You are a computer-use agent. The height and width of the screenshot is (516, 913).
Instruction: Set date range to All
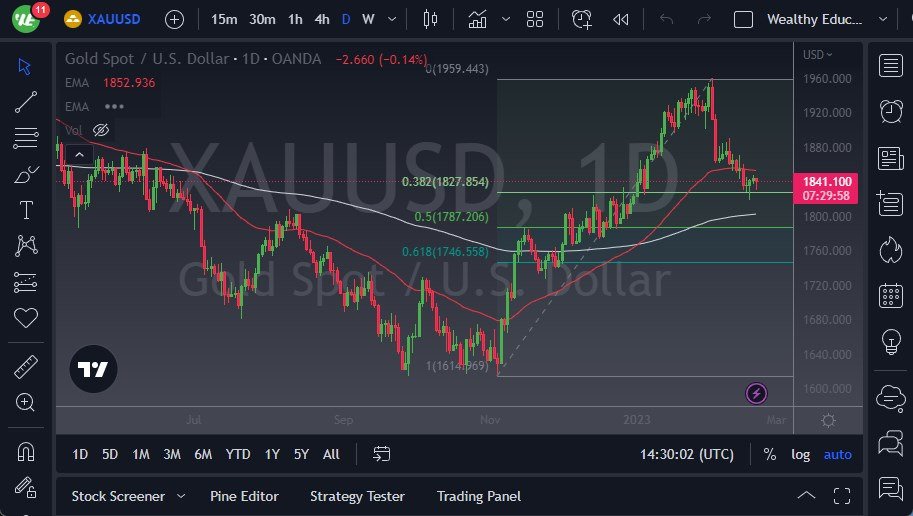(x=331, y=454)
